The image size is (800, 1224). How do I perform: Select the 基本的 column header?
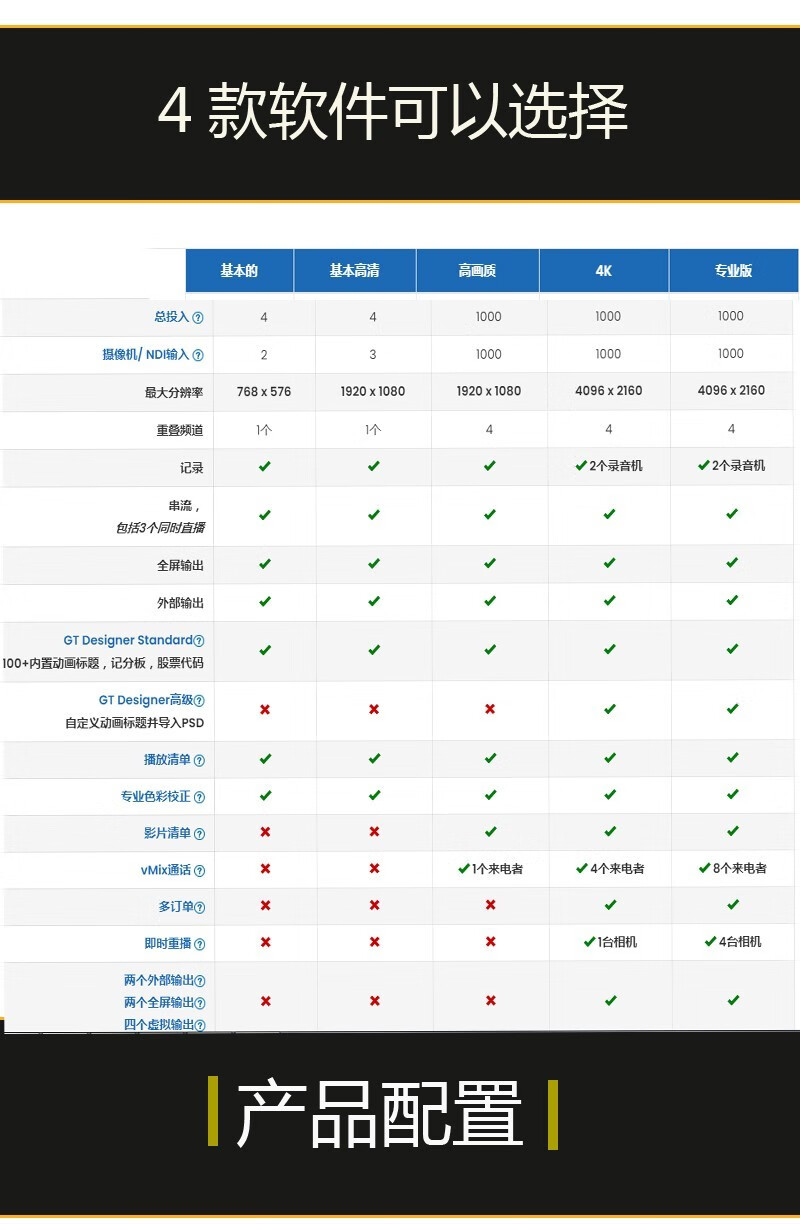coord(239,271)
